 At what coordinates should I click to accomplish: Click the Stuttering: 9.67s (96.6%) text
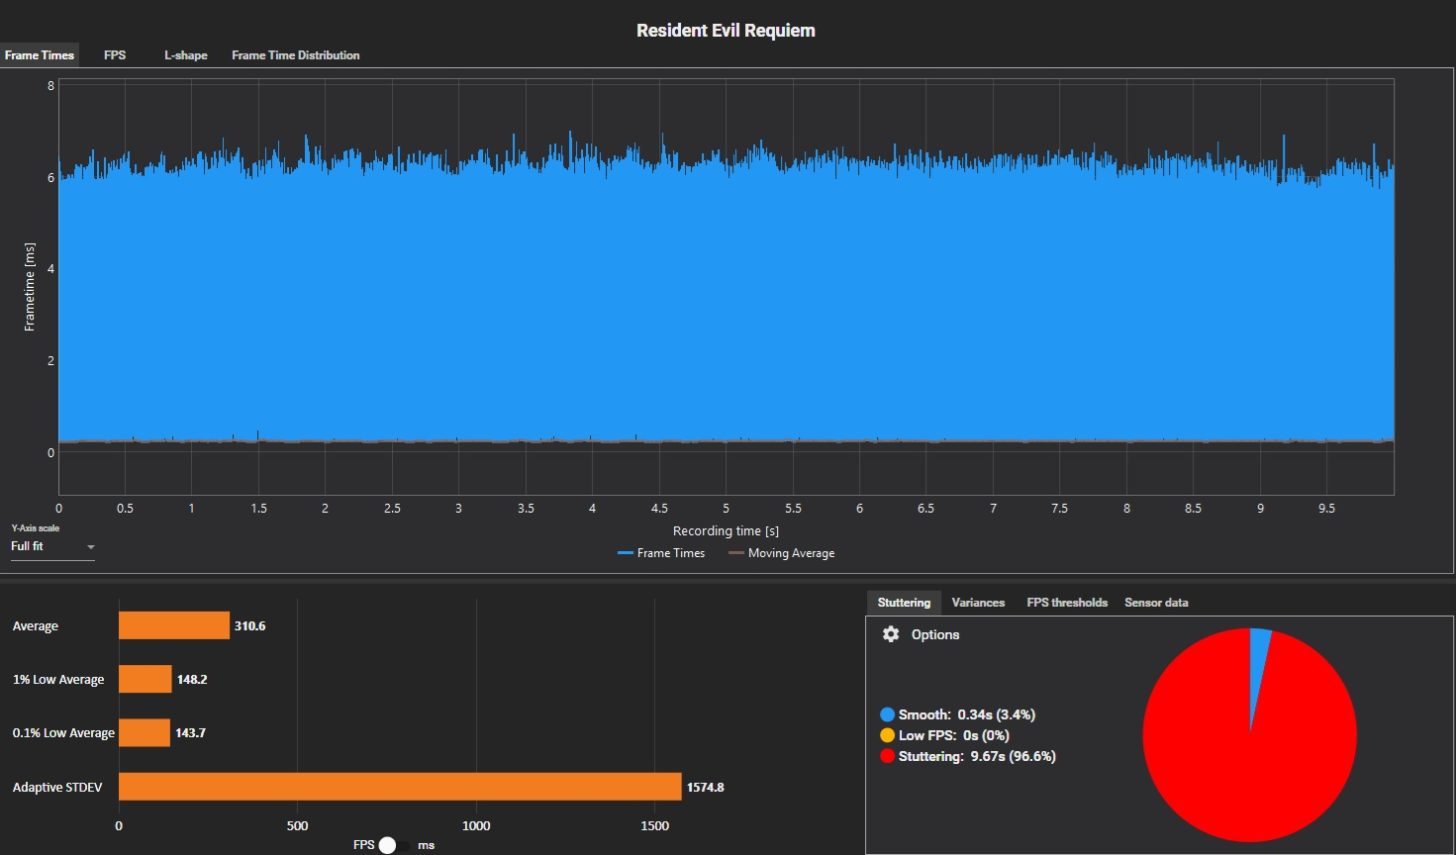977,756
